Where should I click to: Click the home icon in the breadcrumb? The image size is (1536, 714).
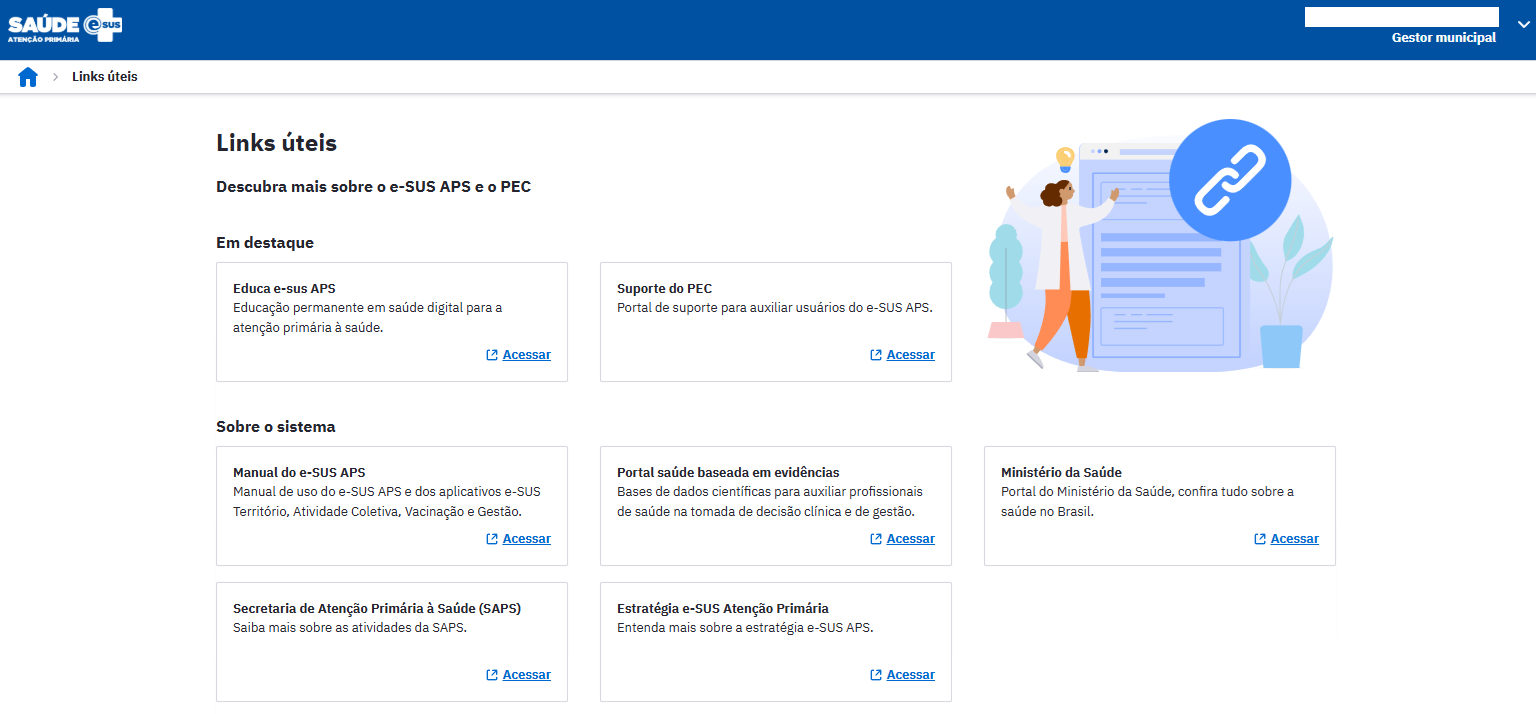click(28, 77)
